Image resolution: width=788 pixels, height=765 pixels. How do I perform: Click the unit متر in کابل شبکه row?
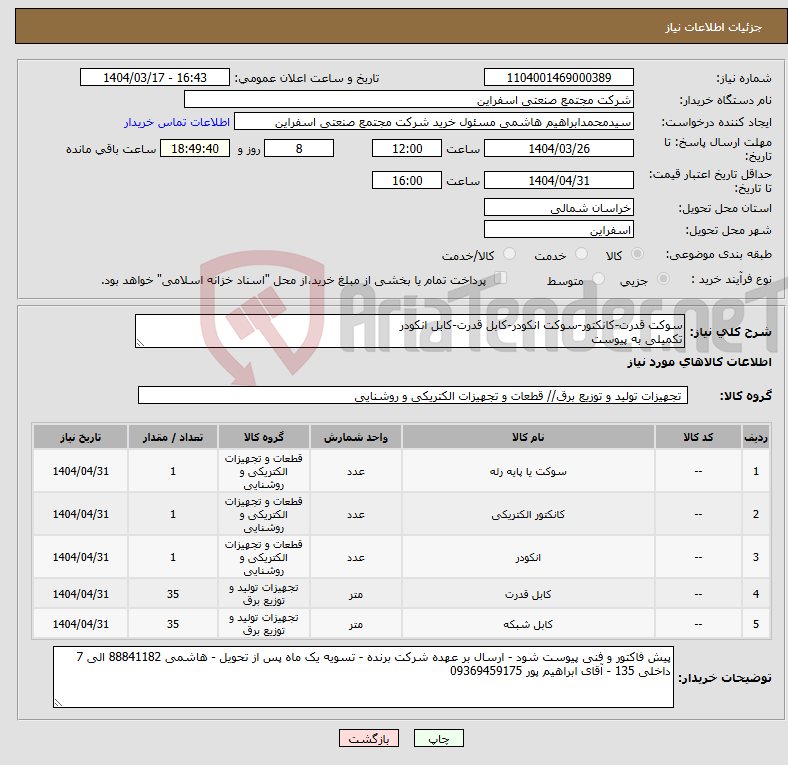tap(356, 624)
